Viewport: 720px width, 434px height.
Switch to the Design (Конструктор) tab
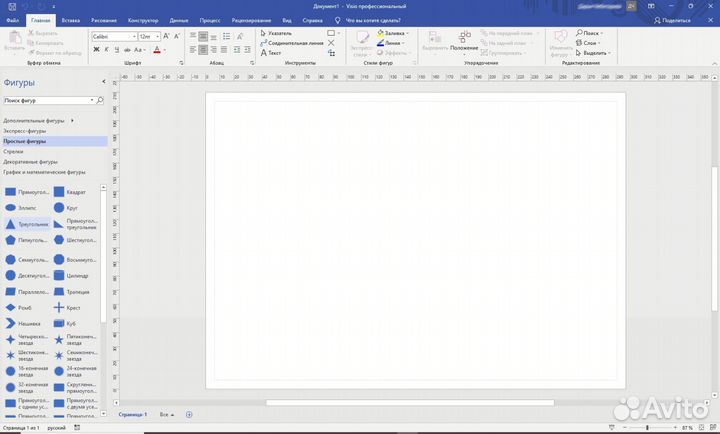pyautogui.click(x=143, y=20)
